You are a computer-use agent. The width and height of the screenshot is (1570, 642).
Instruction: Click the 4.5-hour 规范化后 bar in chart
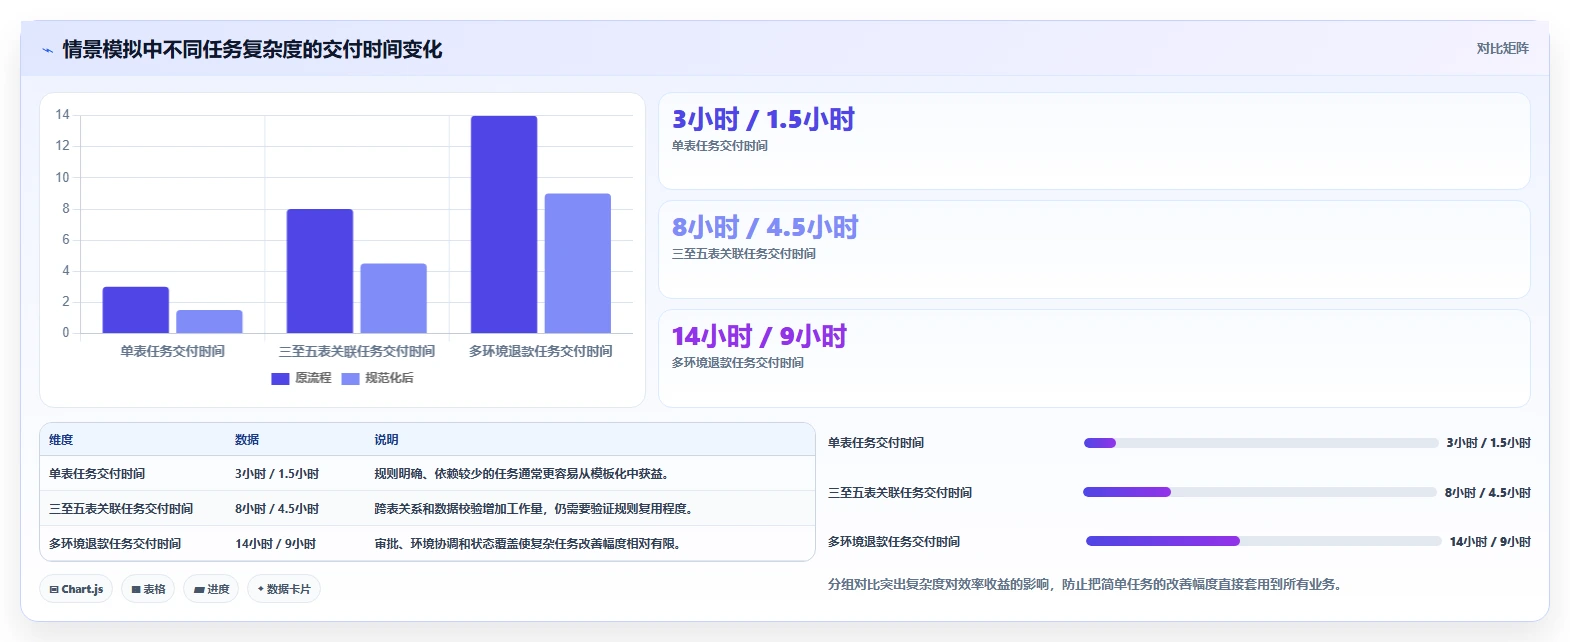coord(393,298)
